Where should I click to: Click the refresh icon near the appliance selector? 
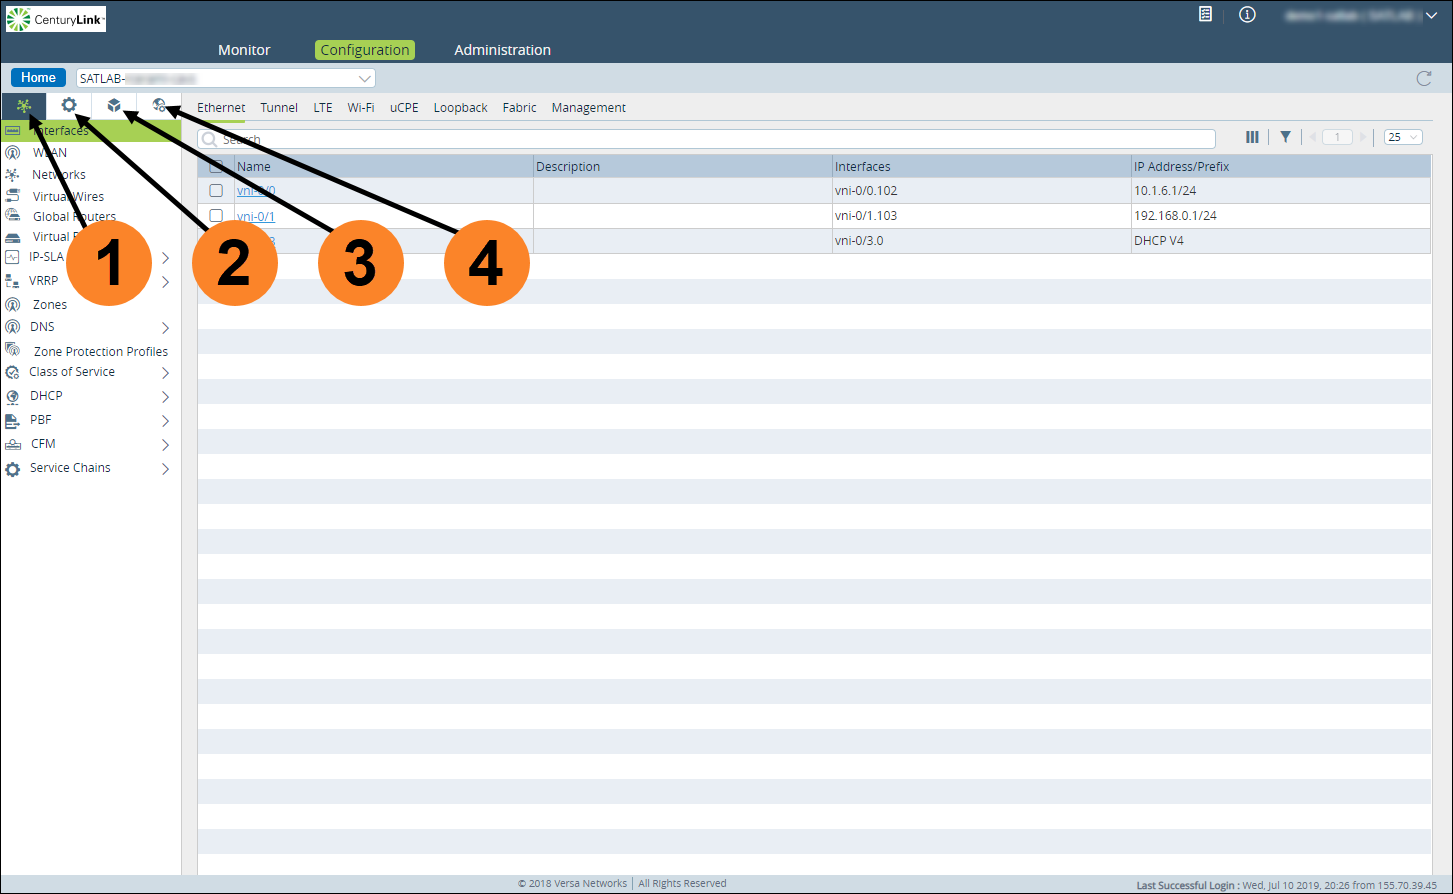(1424, 77)
